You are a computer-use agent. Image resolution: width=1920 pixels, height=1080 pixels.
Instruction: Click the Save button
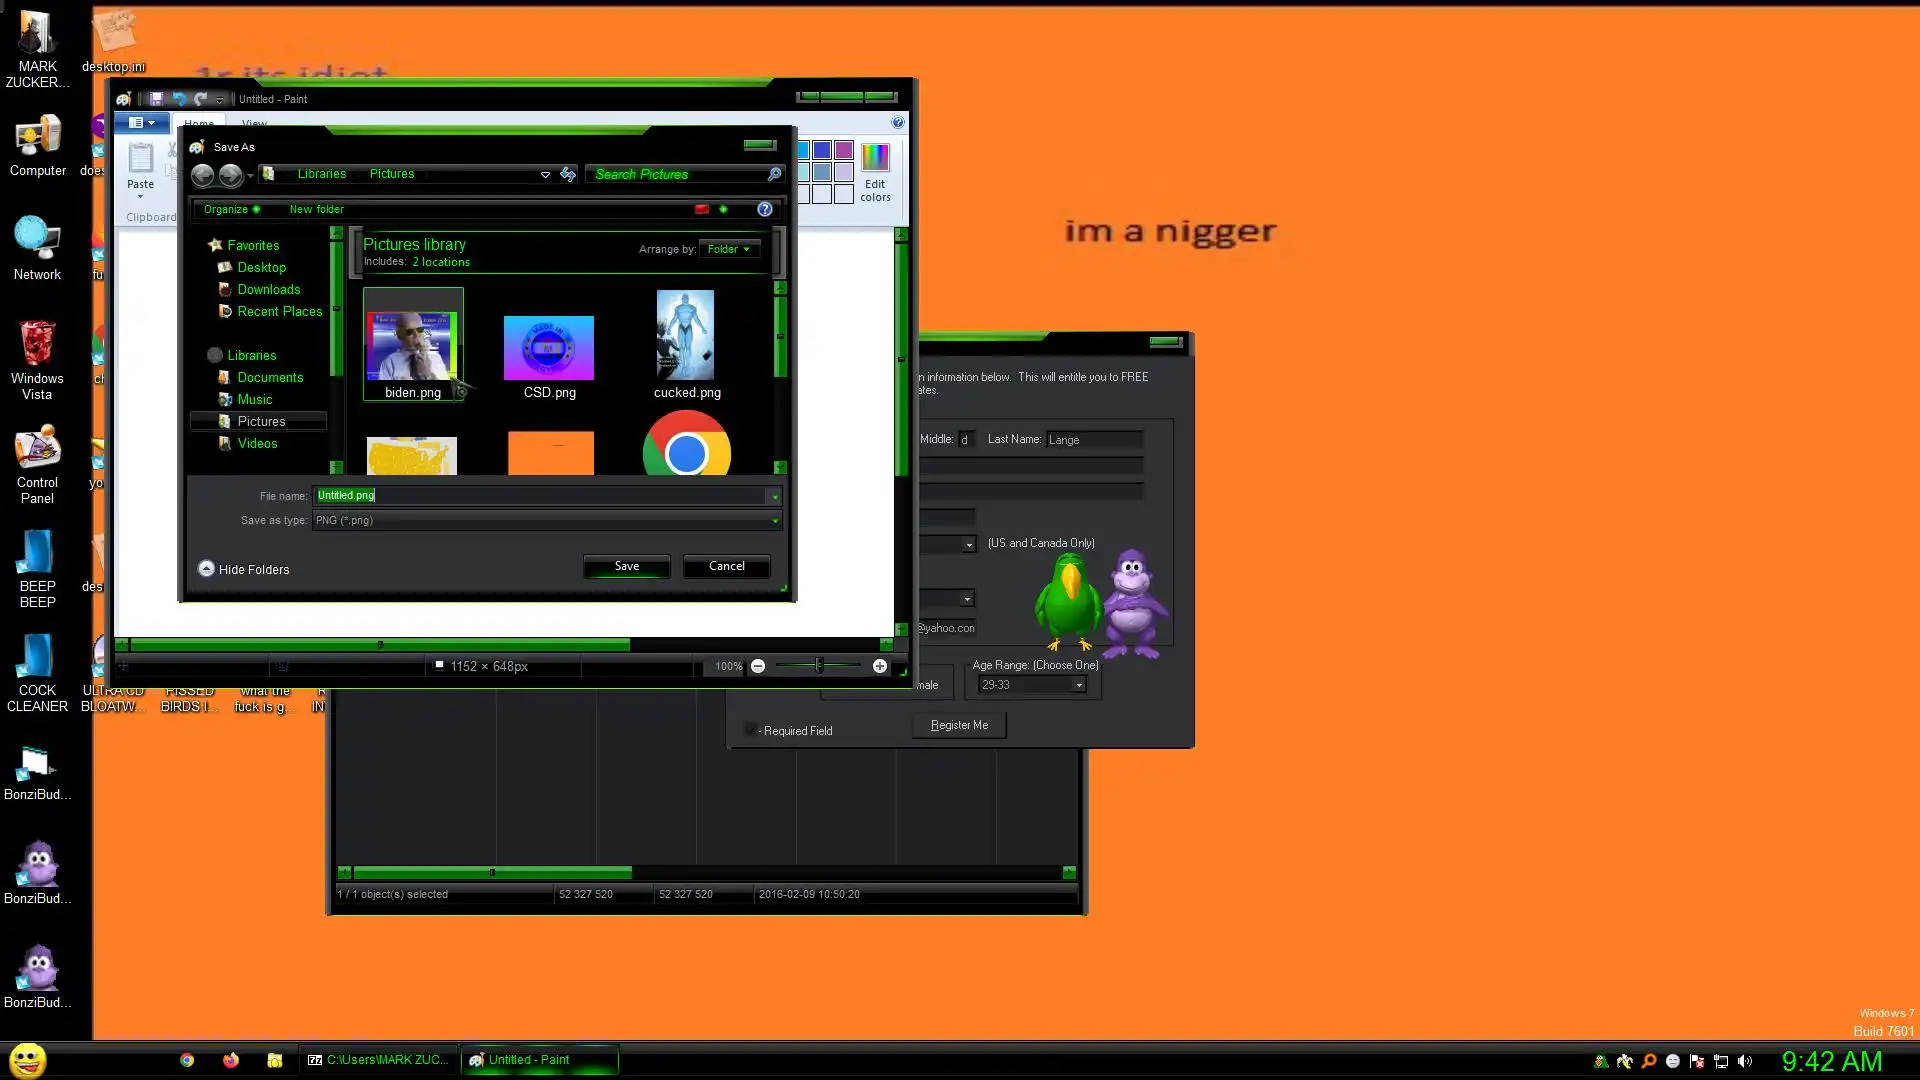click(627, 566)
